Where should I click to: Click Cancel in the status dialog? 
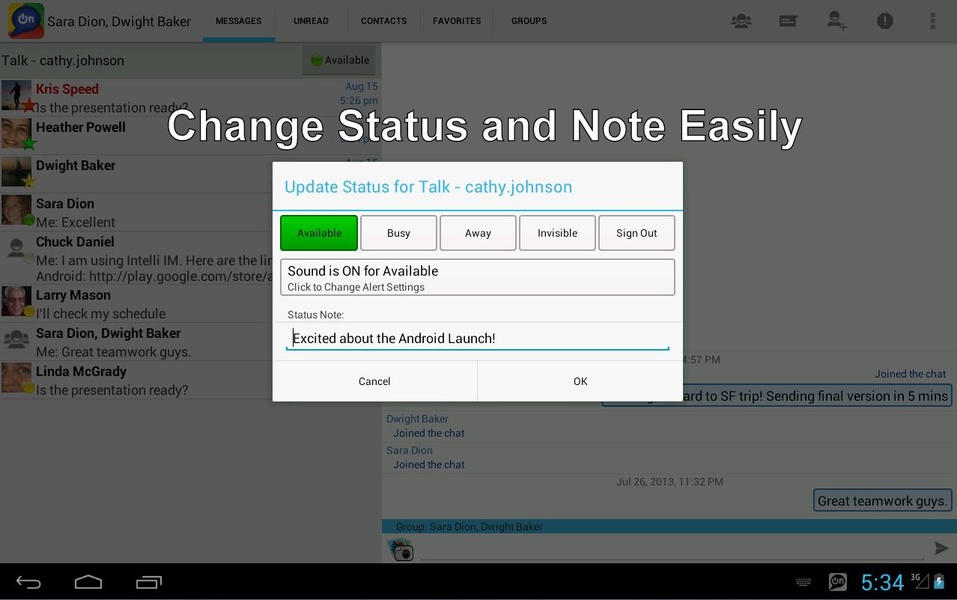(x=375, y=381)
